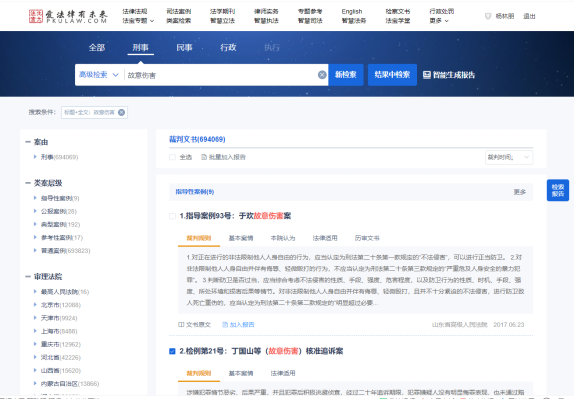Click the 退出 logout link
The height and width of the screenshot is (399, 574).
pyautogui.click(x=529, y=16)
